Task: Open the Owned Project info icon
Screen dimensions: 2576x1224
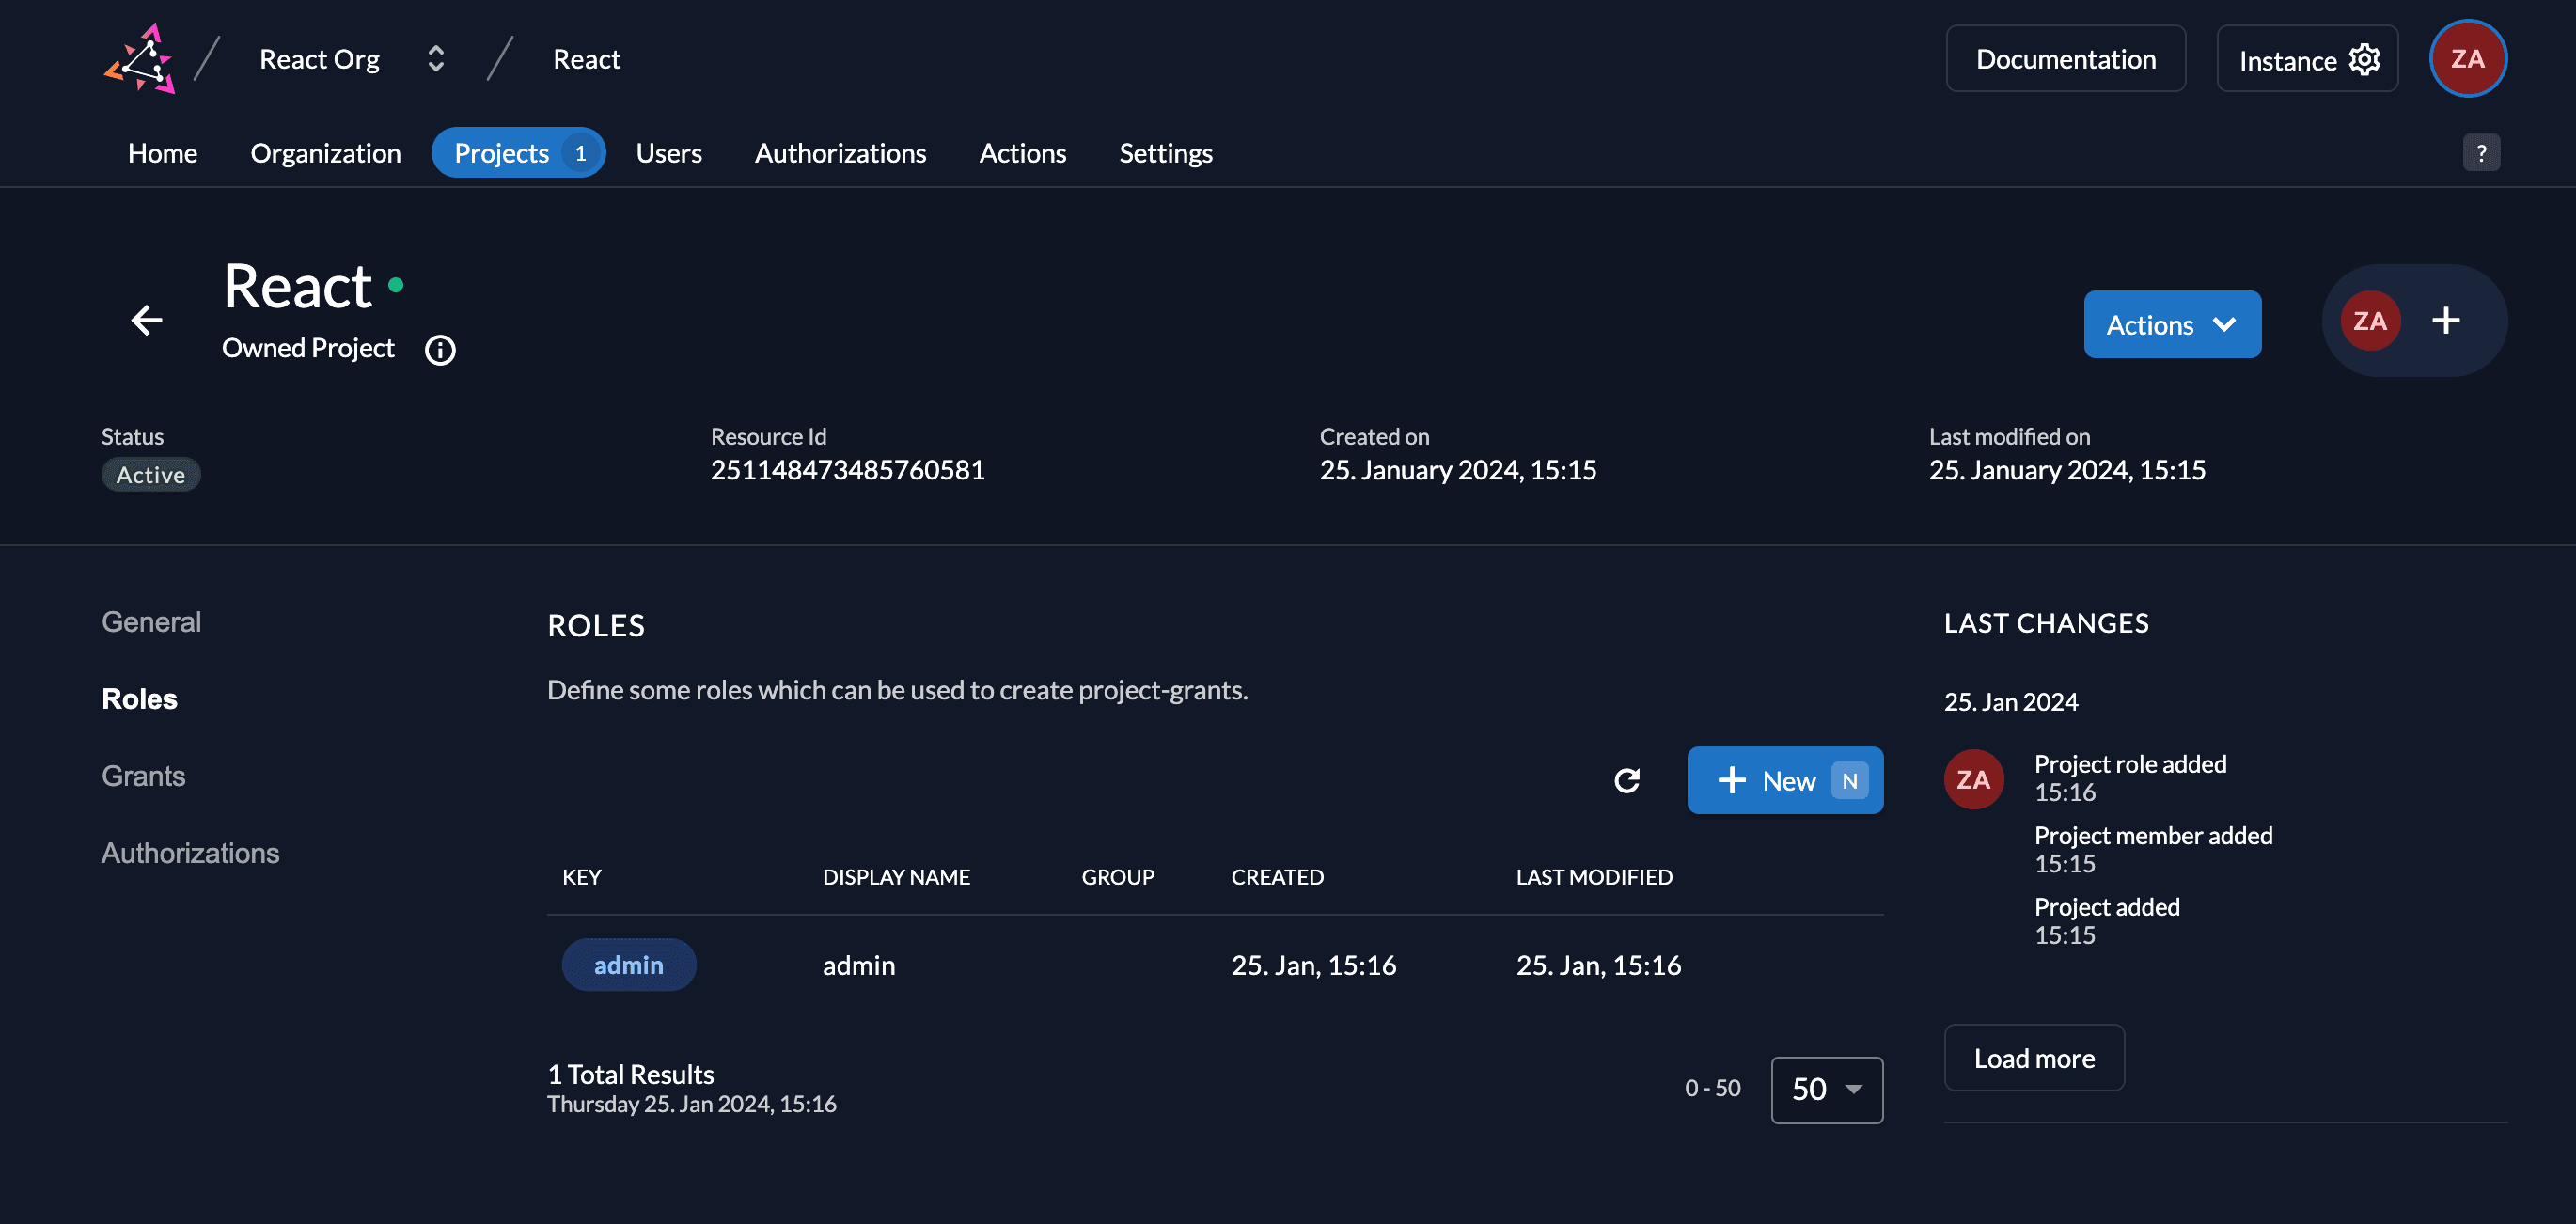Action: [x=440, y=350]
